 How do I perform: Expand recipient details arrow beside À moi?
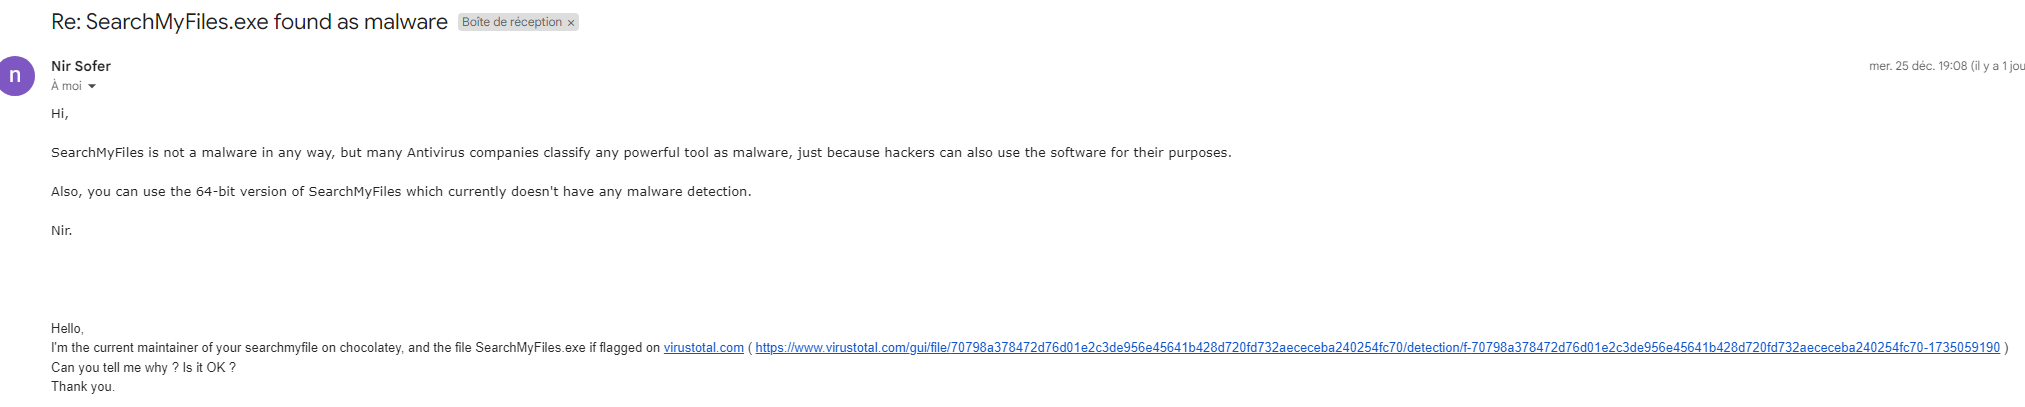coord(92,87)
